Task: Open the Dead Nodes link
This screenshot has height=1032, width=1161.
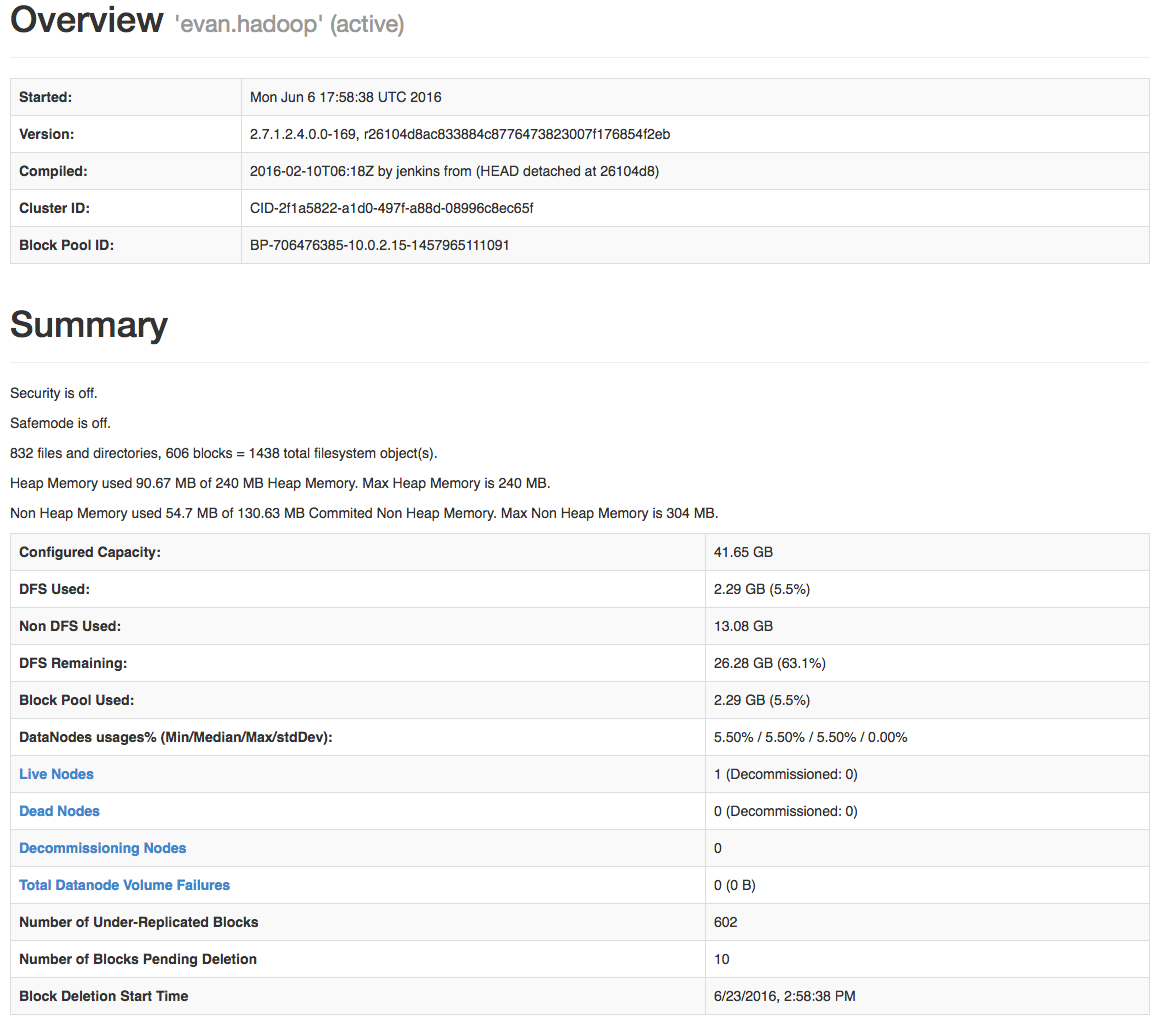Action: (59, 811)
